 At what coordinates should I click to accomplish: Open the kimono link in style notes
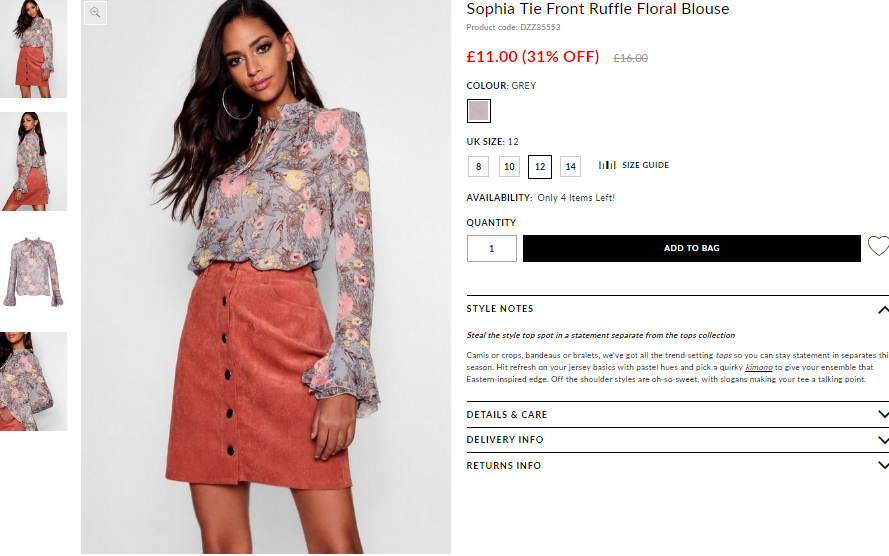click(x=759, y=367)
